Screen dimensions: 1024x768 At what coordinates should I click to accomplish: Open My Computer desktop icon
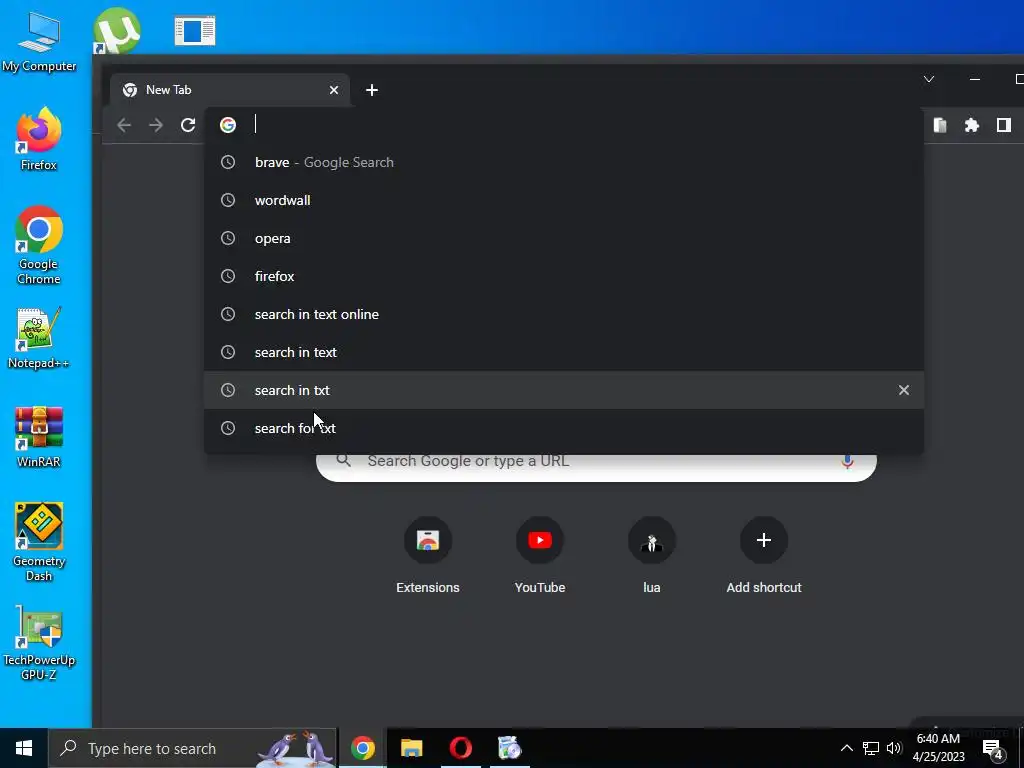pos(39,42)
